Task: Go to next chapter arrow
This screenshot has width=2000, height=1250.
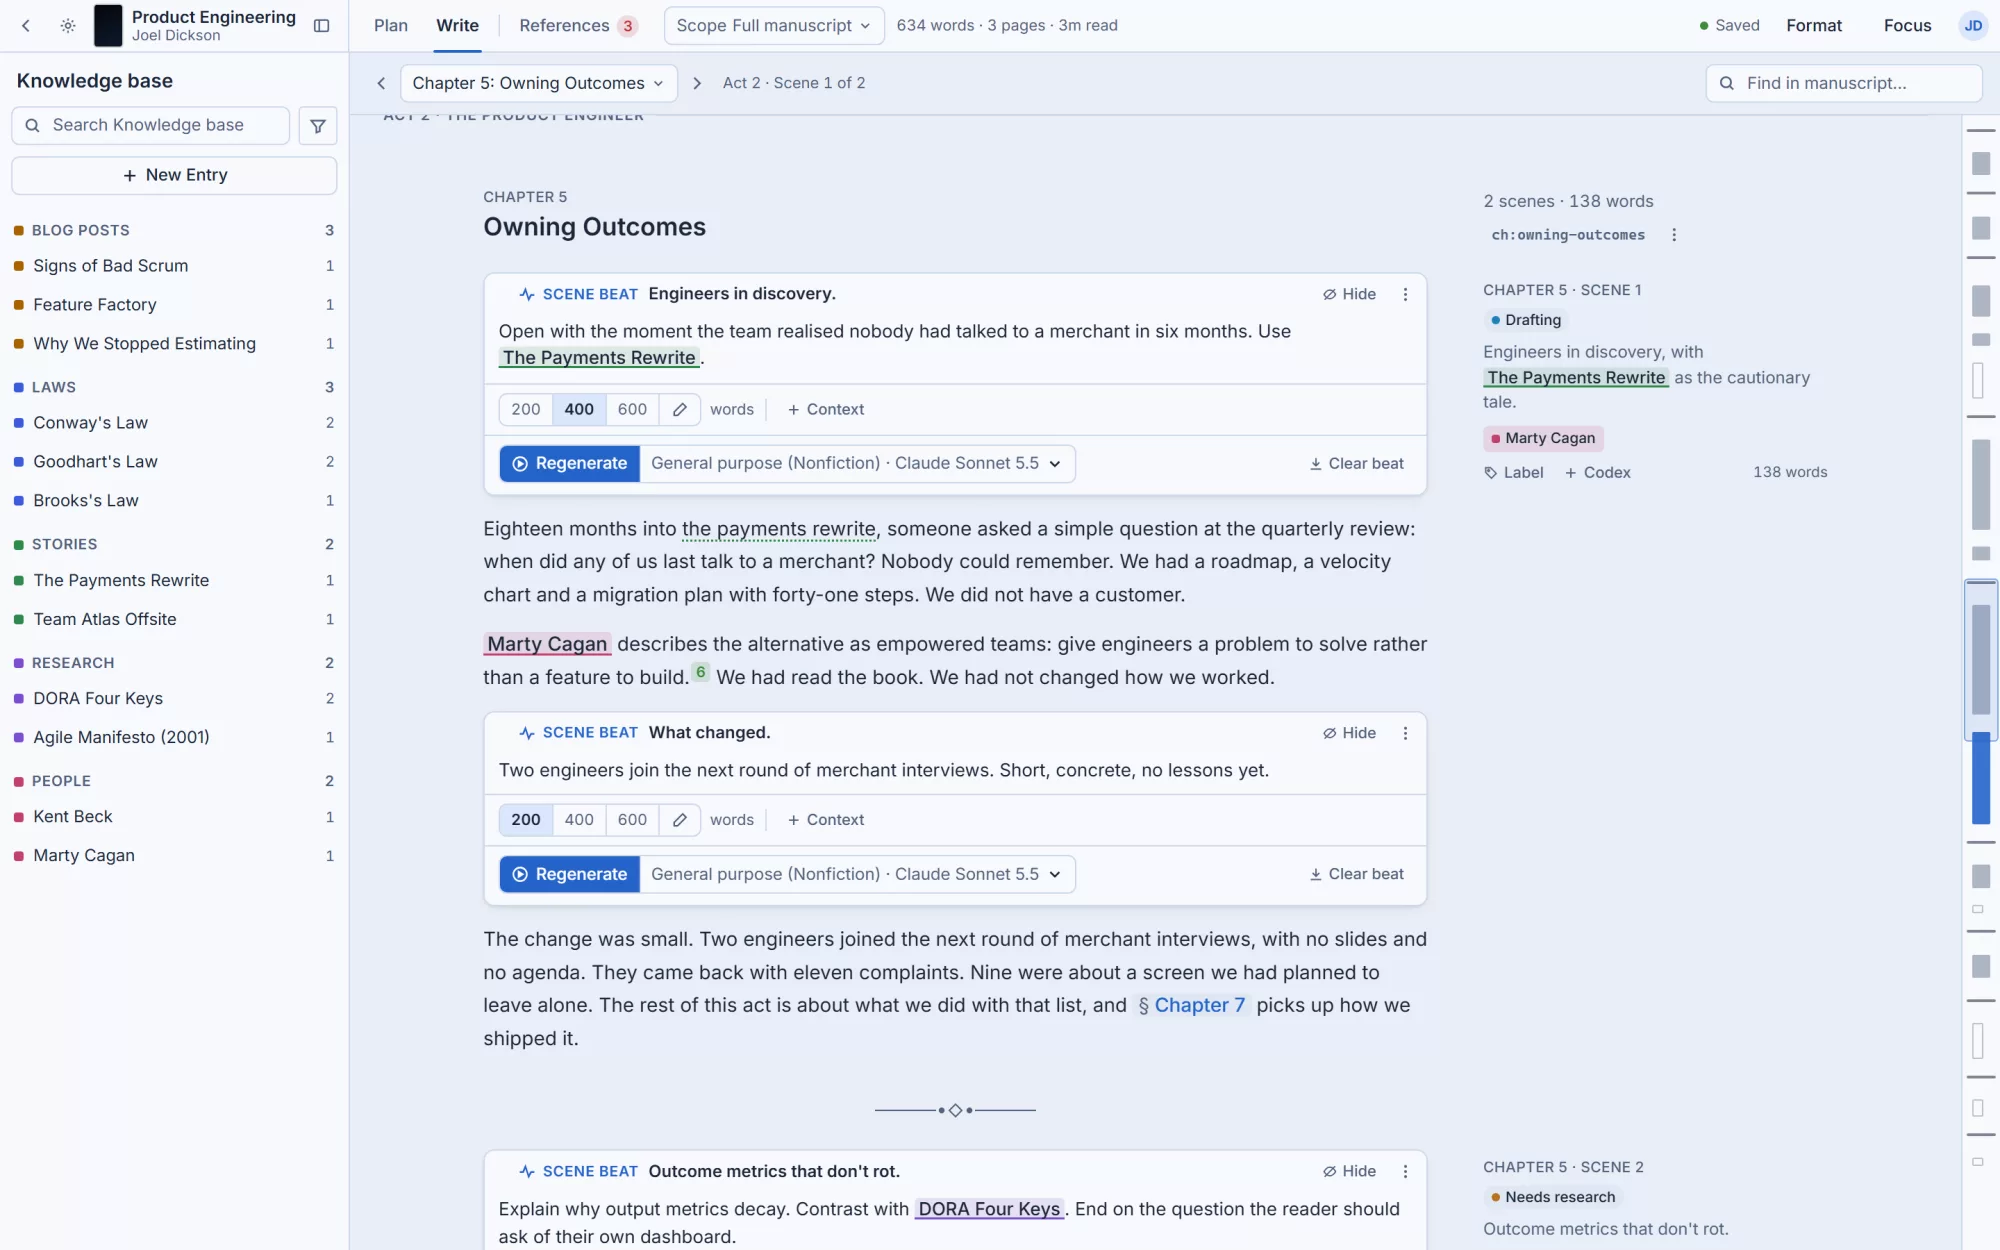Action: (x=697, y=83)
